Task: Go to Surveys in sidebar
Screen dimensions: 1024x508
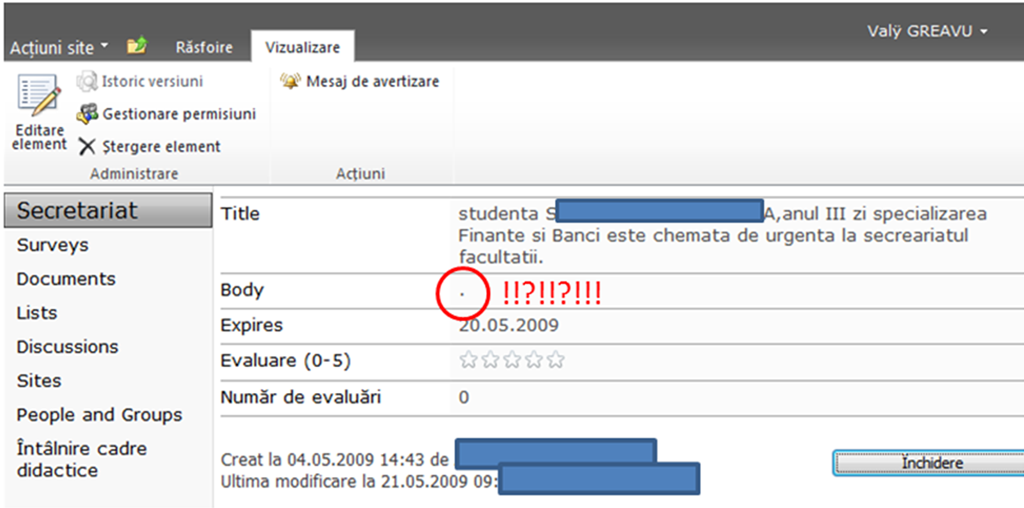Action: (x=52, y=245)
